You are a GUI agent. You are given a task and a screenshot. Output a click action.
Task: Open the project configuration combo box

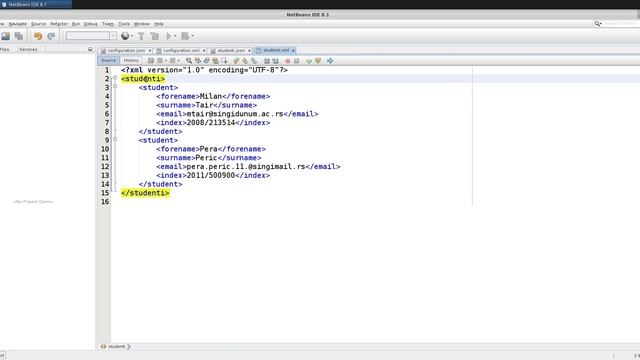pyautogui.click(x=91, y=36)
